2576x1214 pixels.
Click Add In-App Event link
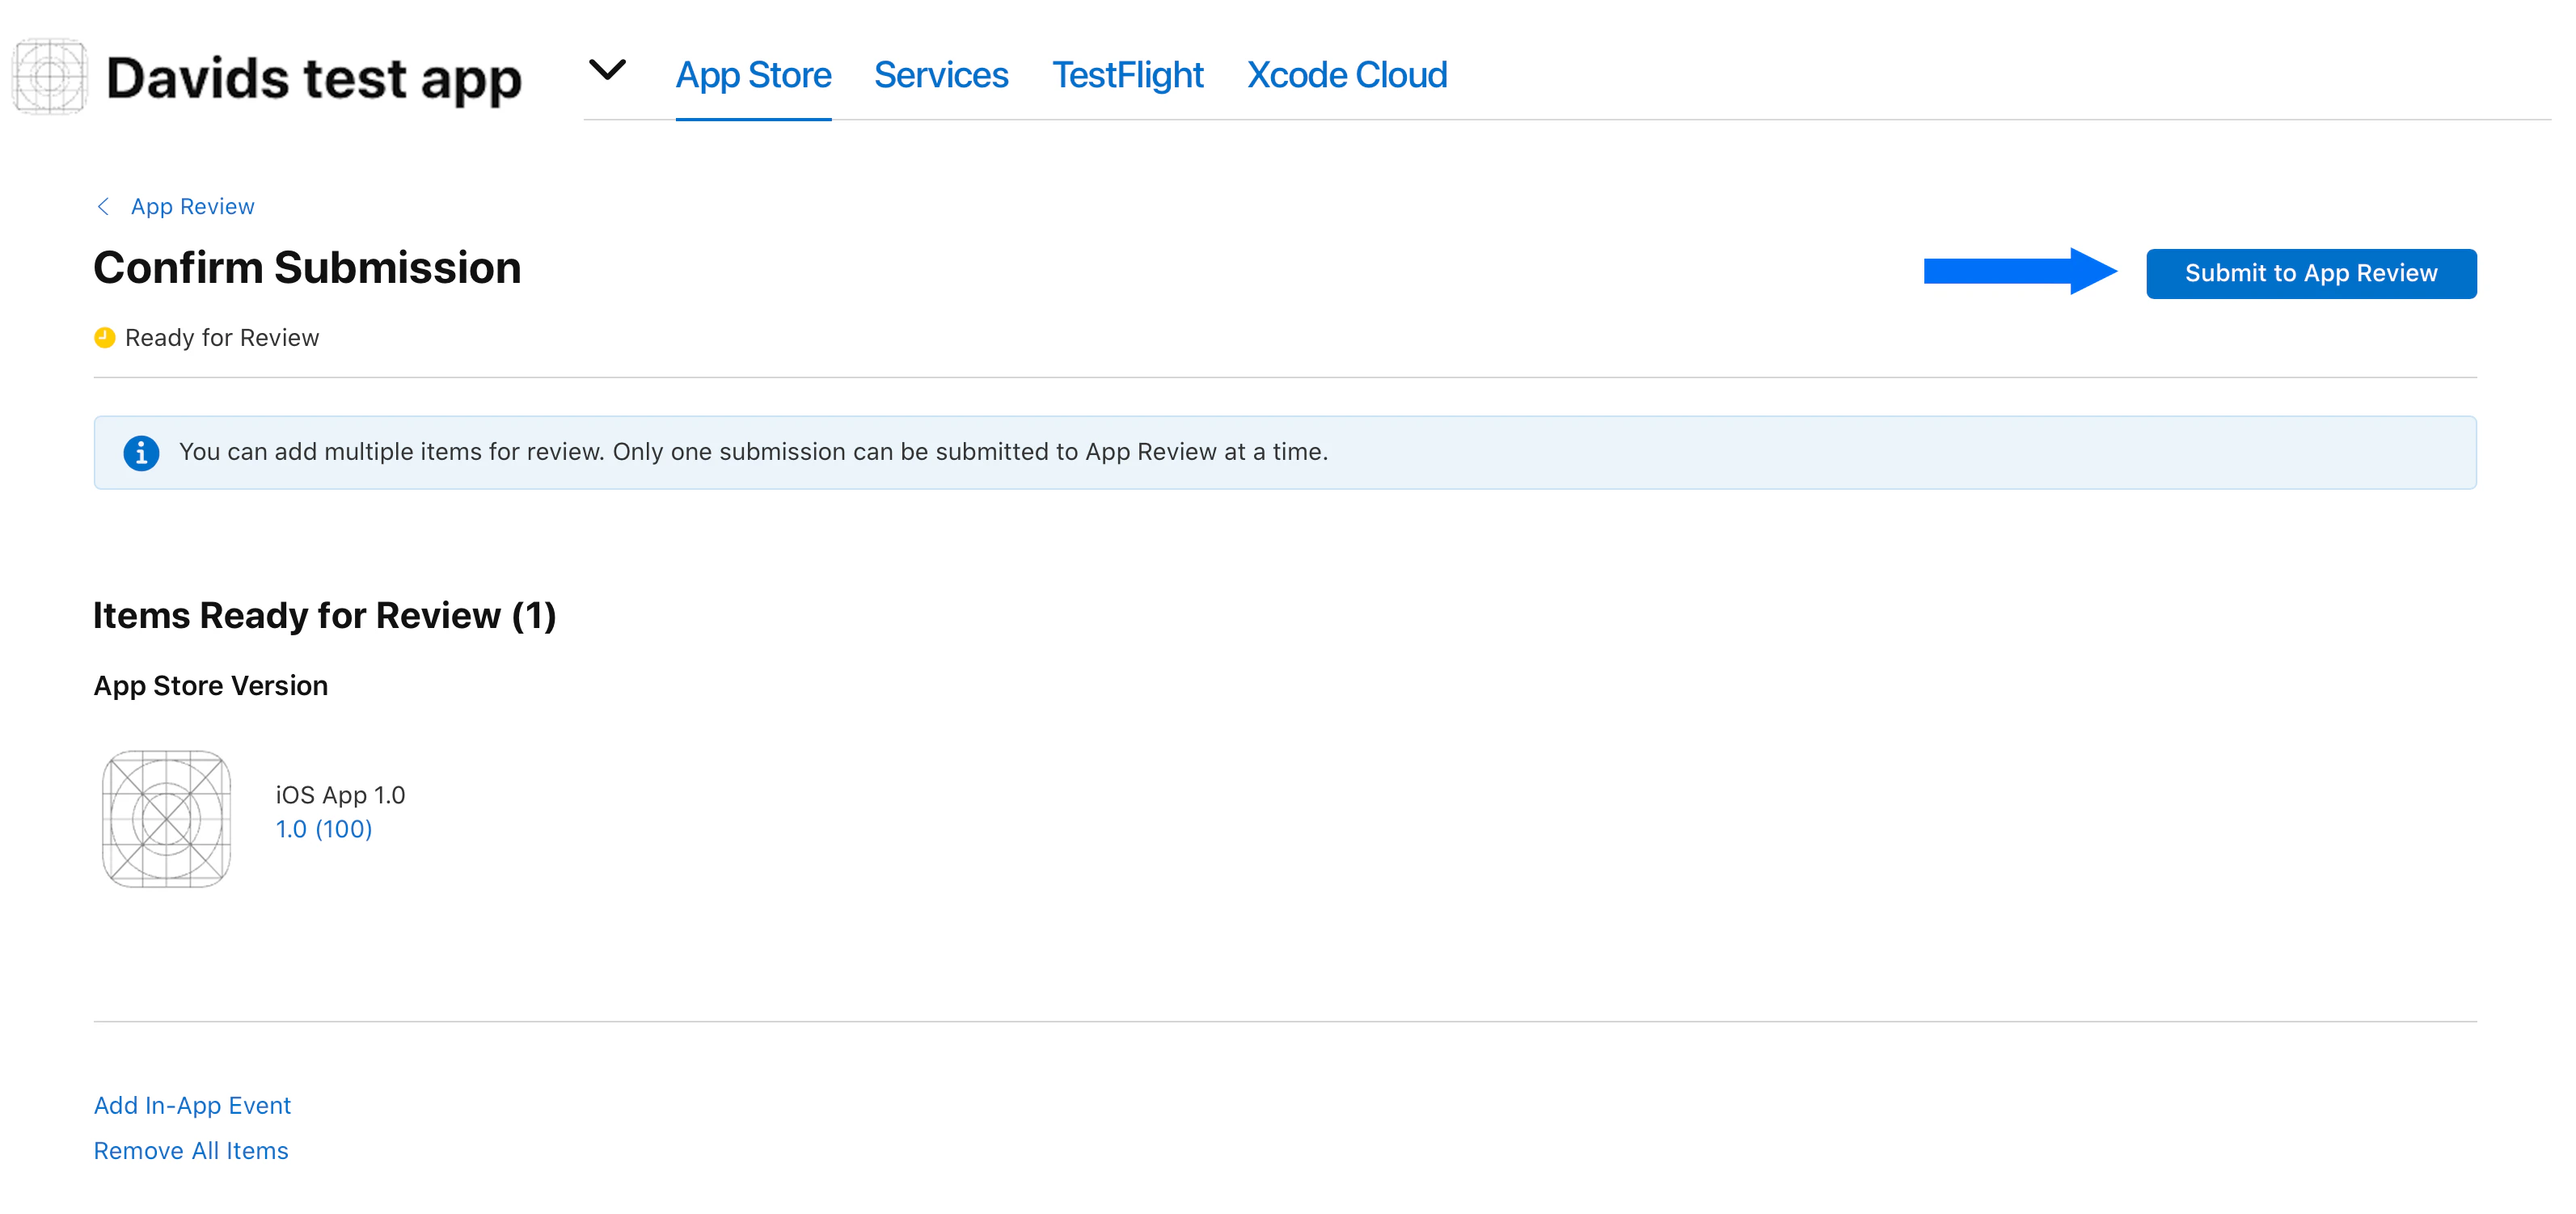192,1105
